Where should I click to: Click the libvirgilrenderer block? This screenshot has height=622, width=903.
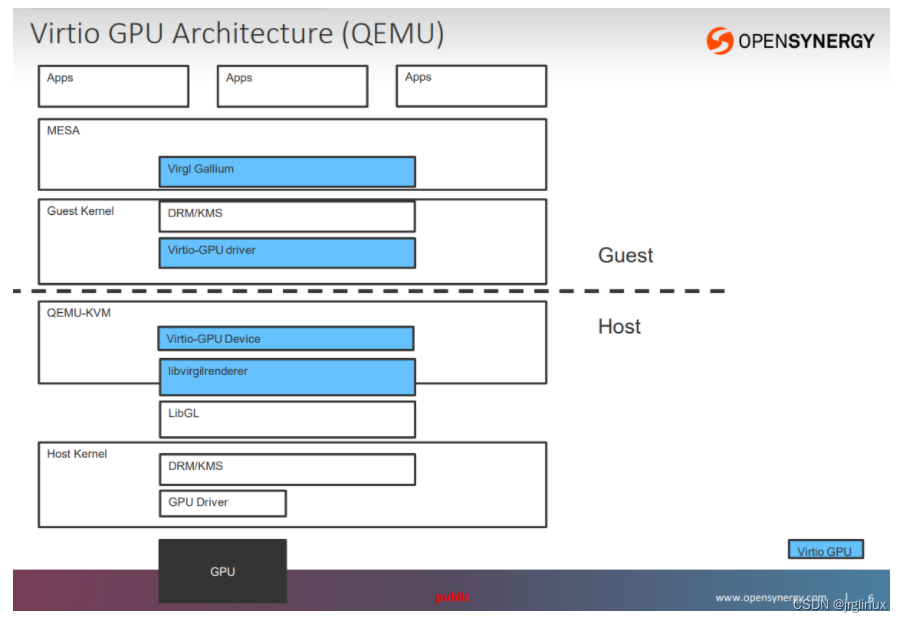click(x=287, y=377)
